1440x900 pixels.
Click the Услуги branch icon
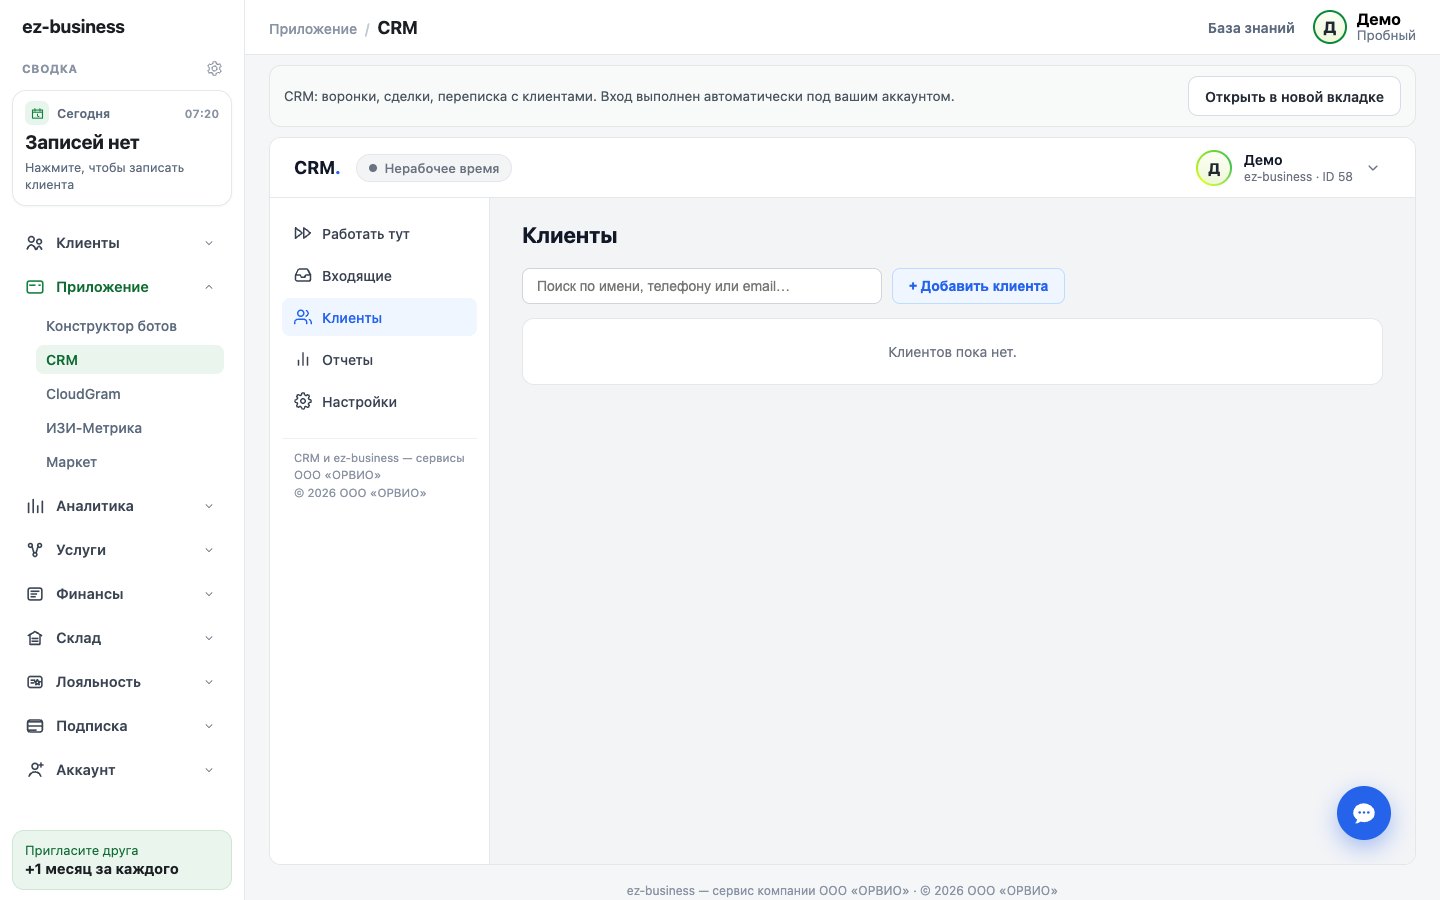point(35,550)
